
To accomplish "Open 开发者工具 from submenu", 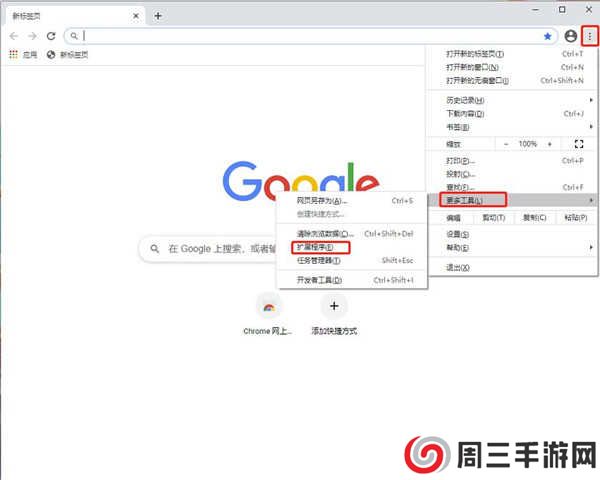I will [x=319, y=280].
